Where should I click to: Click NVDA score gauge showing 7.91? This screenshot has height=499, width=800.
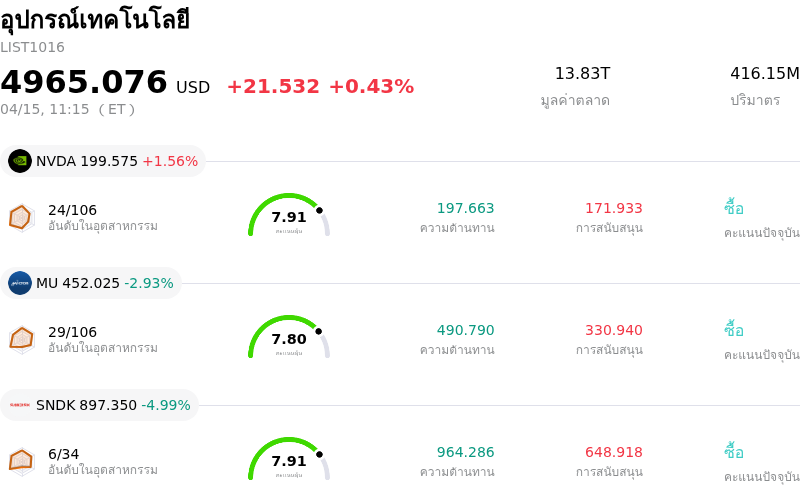click(289, 217)
